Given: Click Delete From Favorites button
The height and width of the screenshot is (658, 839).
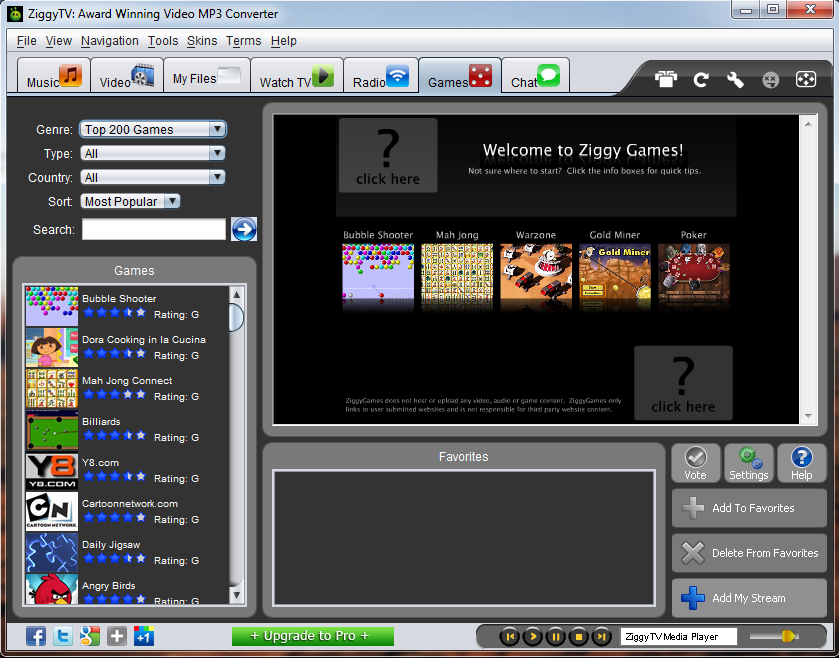Looking at the screenshot, I should [x=749, y=553].
